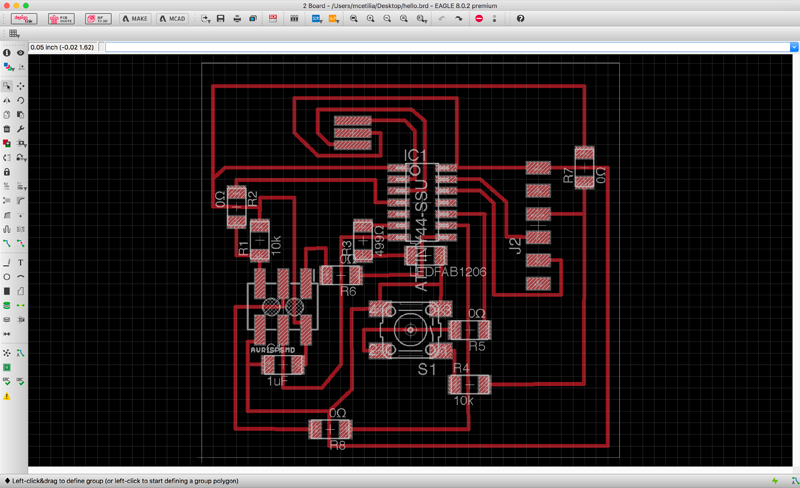Select the Group selection tool

click(7, 86)
